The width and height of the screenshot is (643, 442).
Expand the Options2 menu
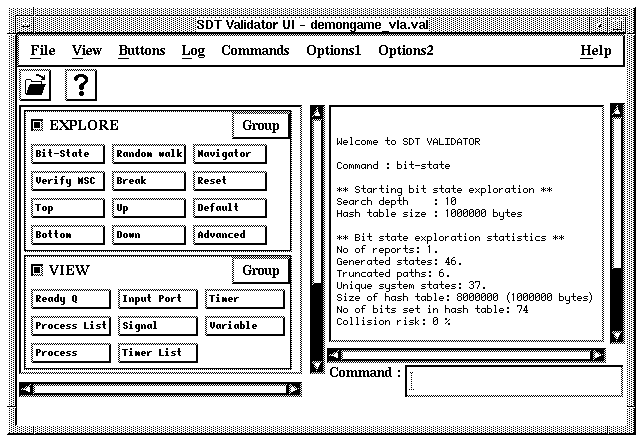[406, 51]
